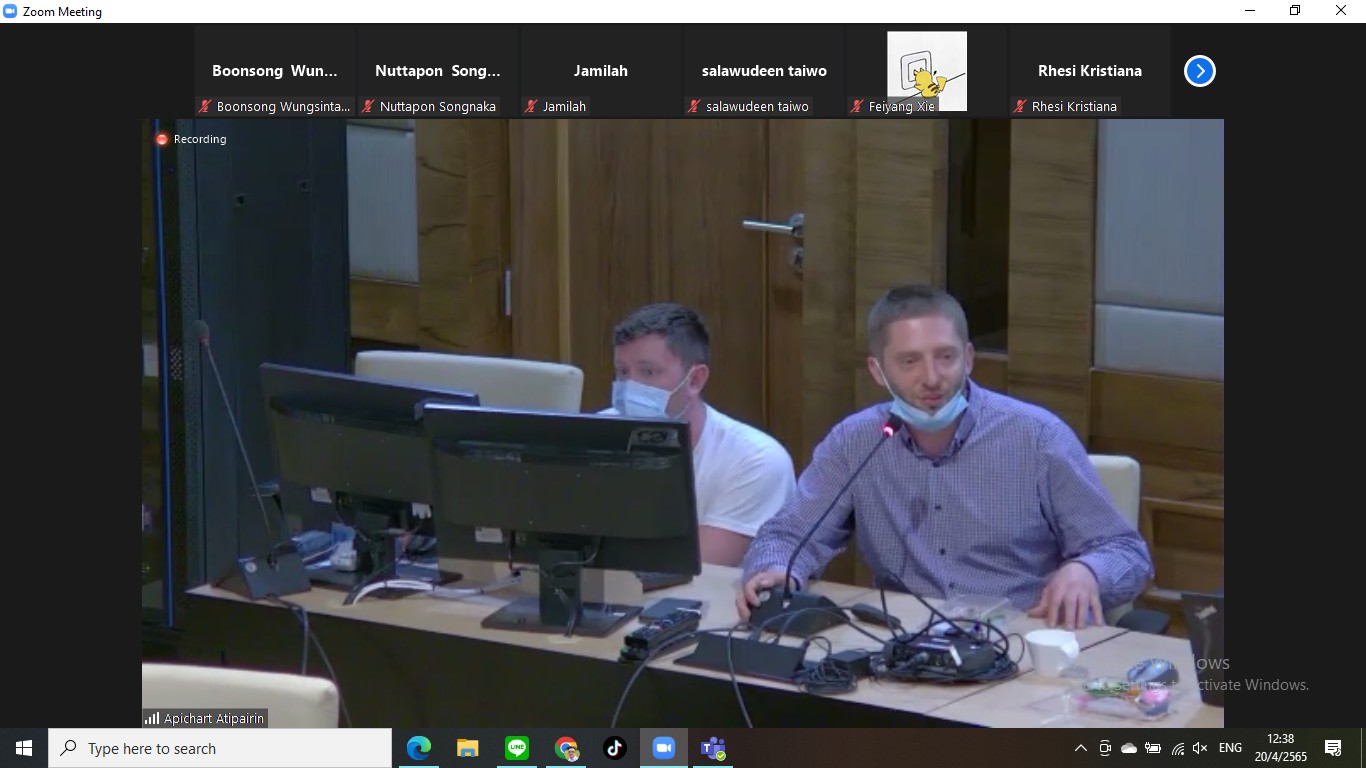Open the LINE app from taskbar
1366x768 pixels.
[x=517, y=748]
